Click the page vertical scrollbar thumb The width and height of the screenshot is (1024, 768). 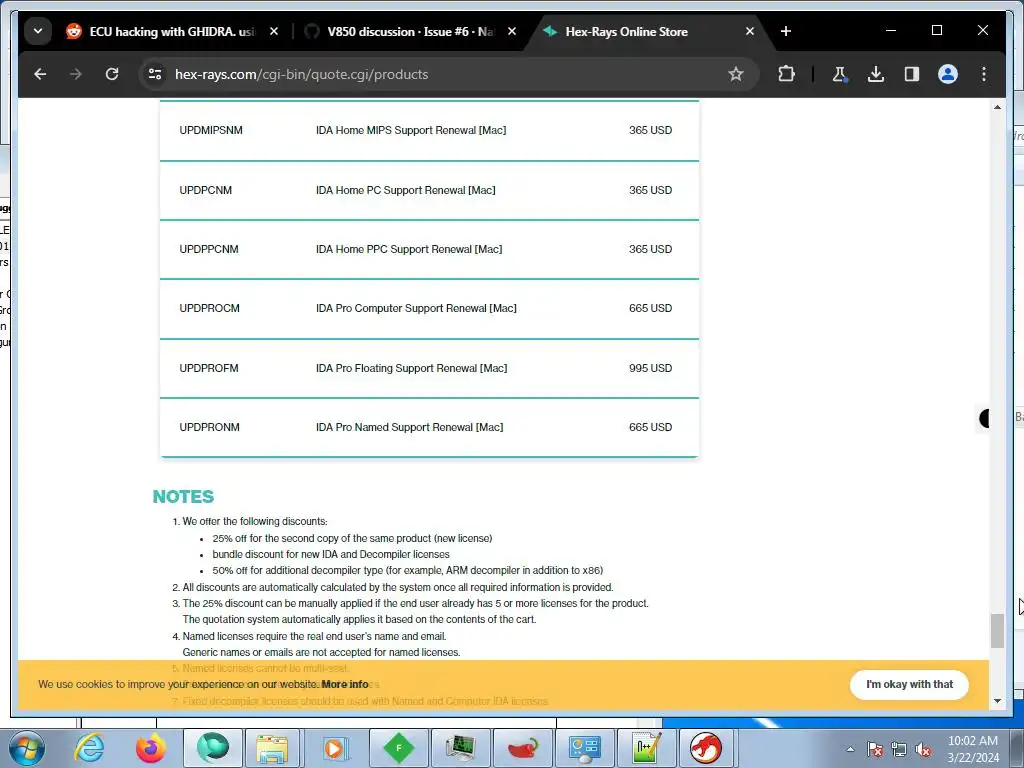[x=997, y=631]
